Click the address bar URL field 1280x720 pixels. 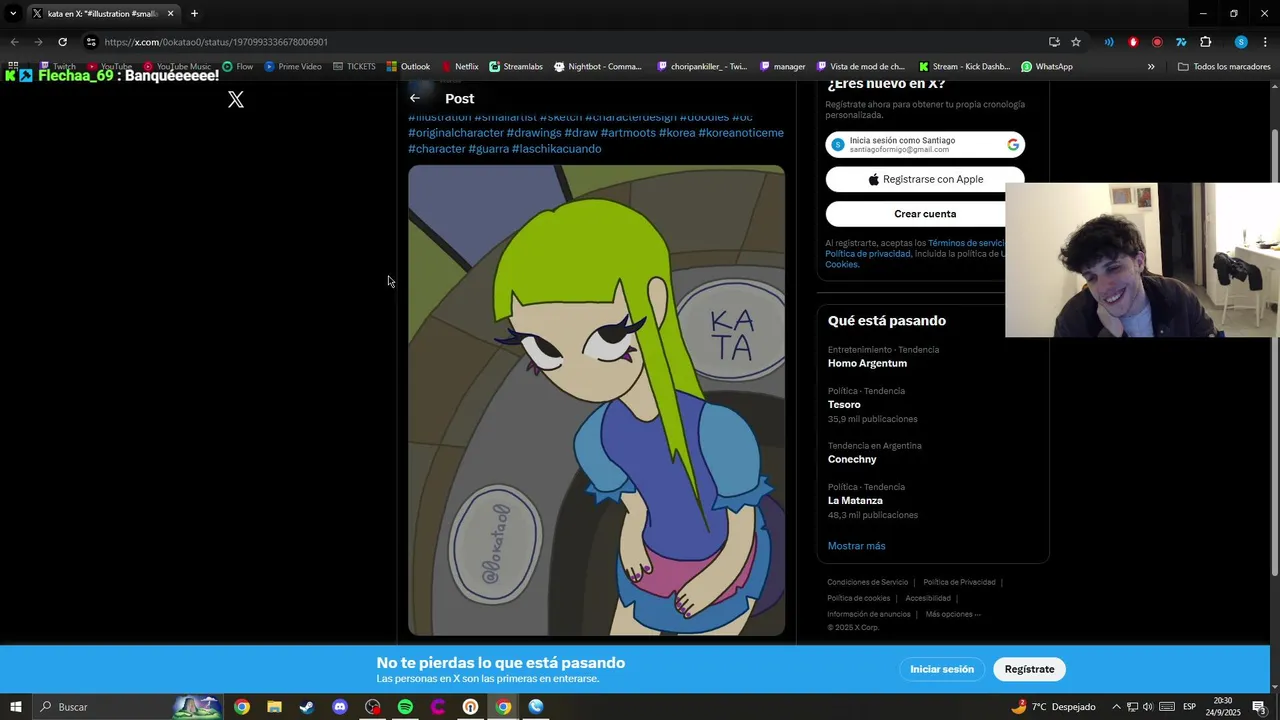click(560, 42)
